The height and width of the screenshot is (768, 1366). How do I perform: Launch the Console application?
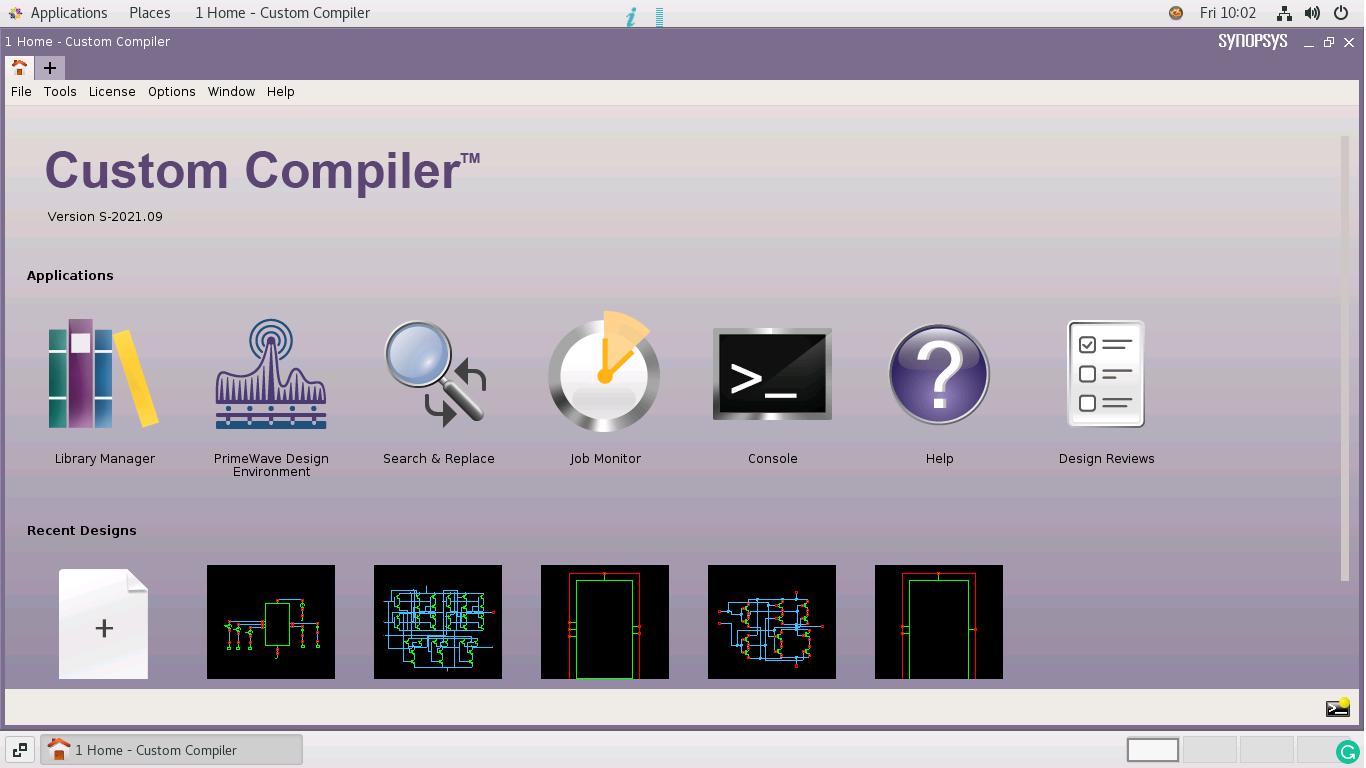(771, 374)
